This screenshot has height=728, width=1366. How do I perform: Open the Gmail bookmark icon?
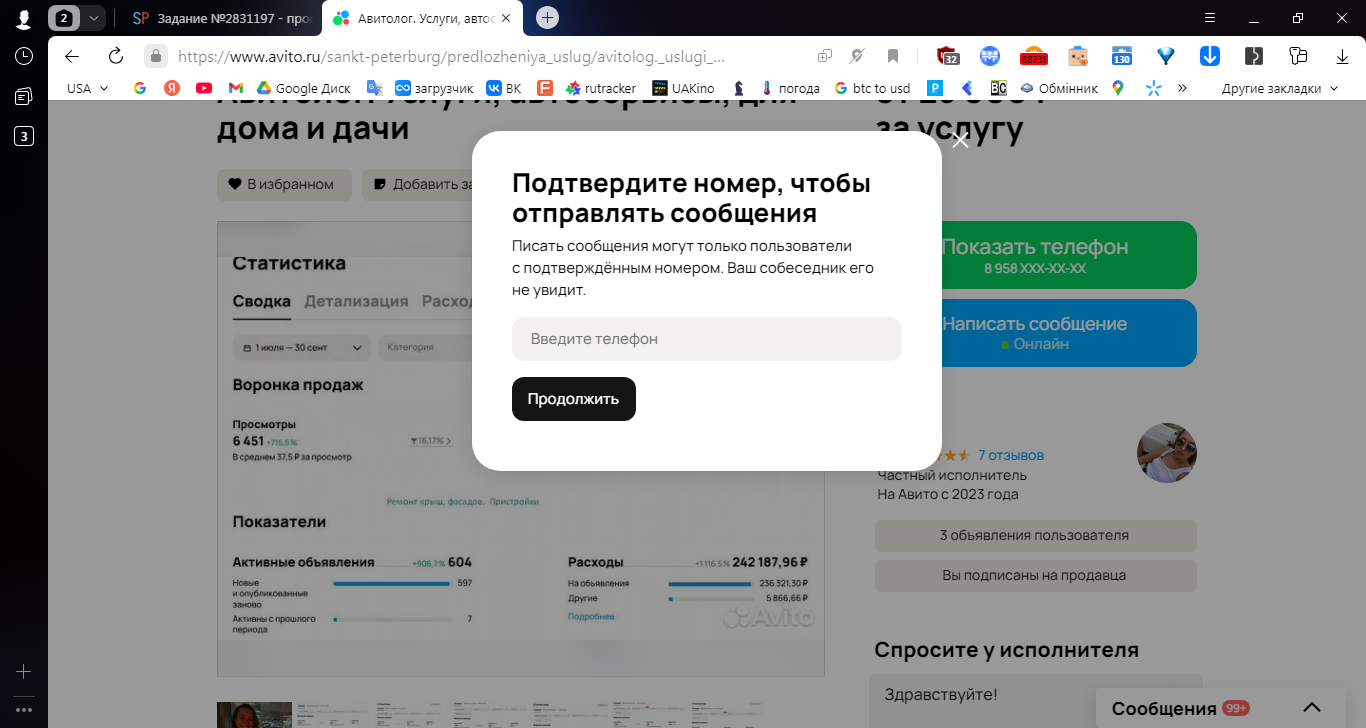tap(236, 88)
